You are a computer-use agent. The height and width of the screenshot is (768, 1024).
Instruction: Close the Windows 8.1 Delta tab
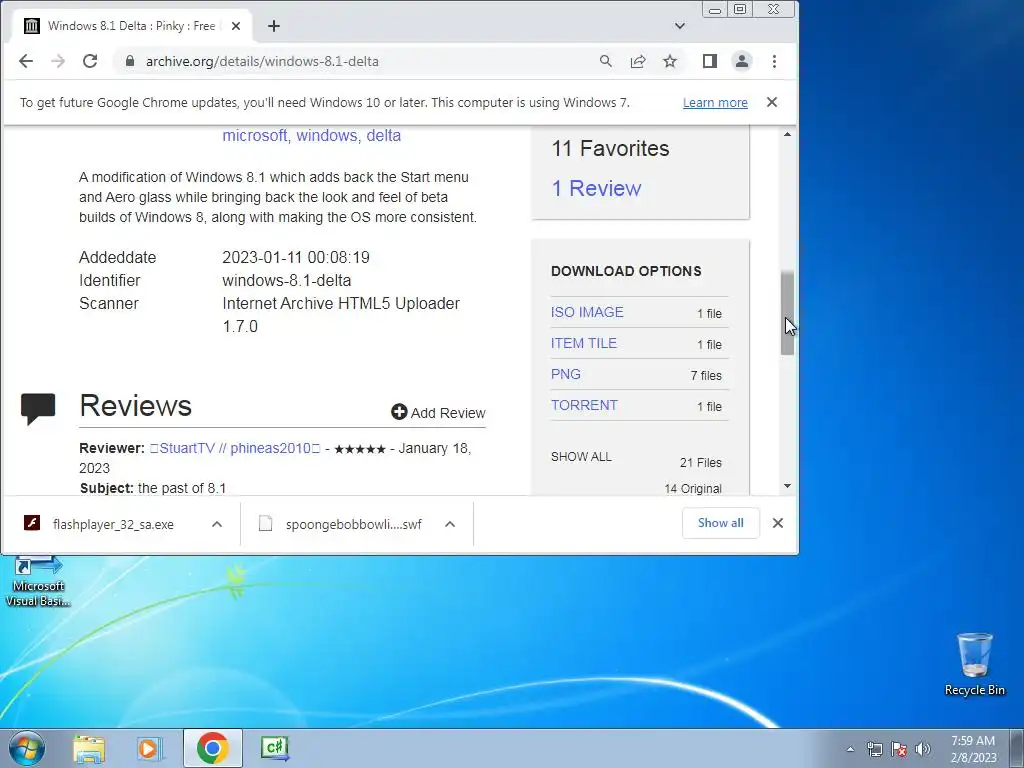(x=236, y=26)
